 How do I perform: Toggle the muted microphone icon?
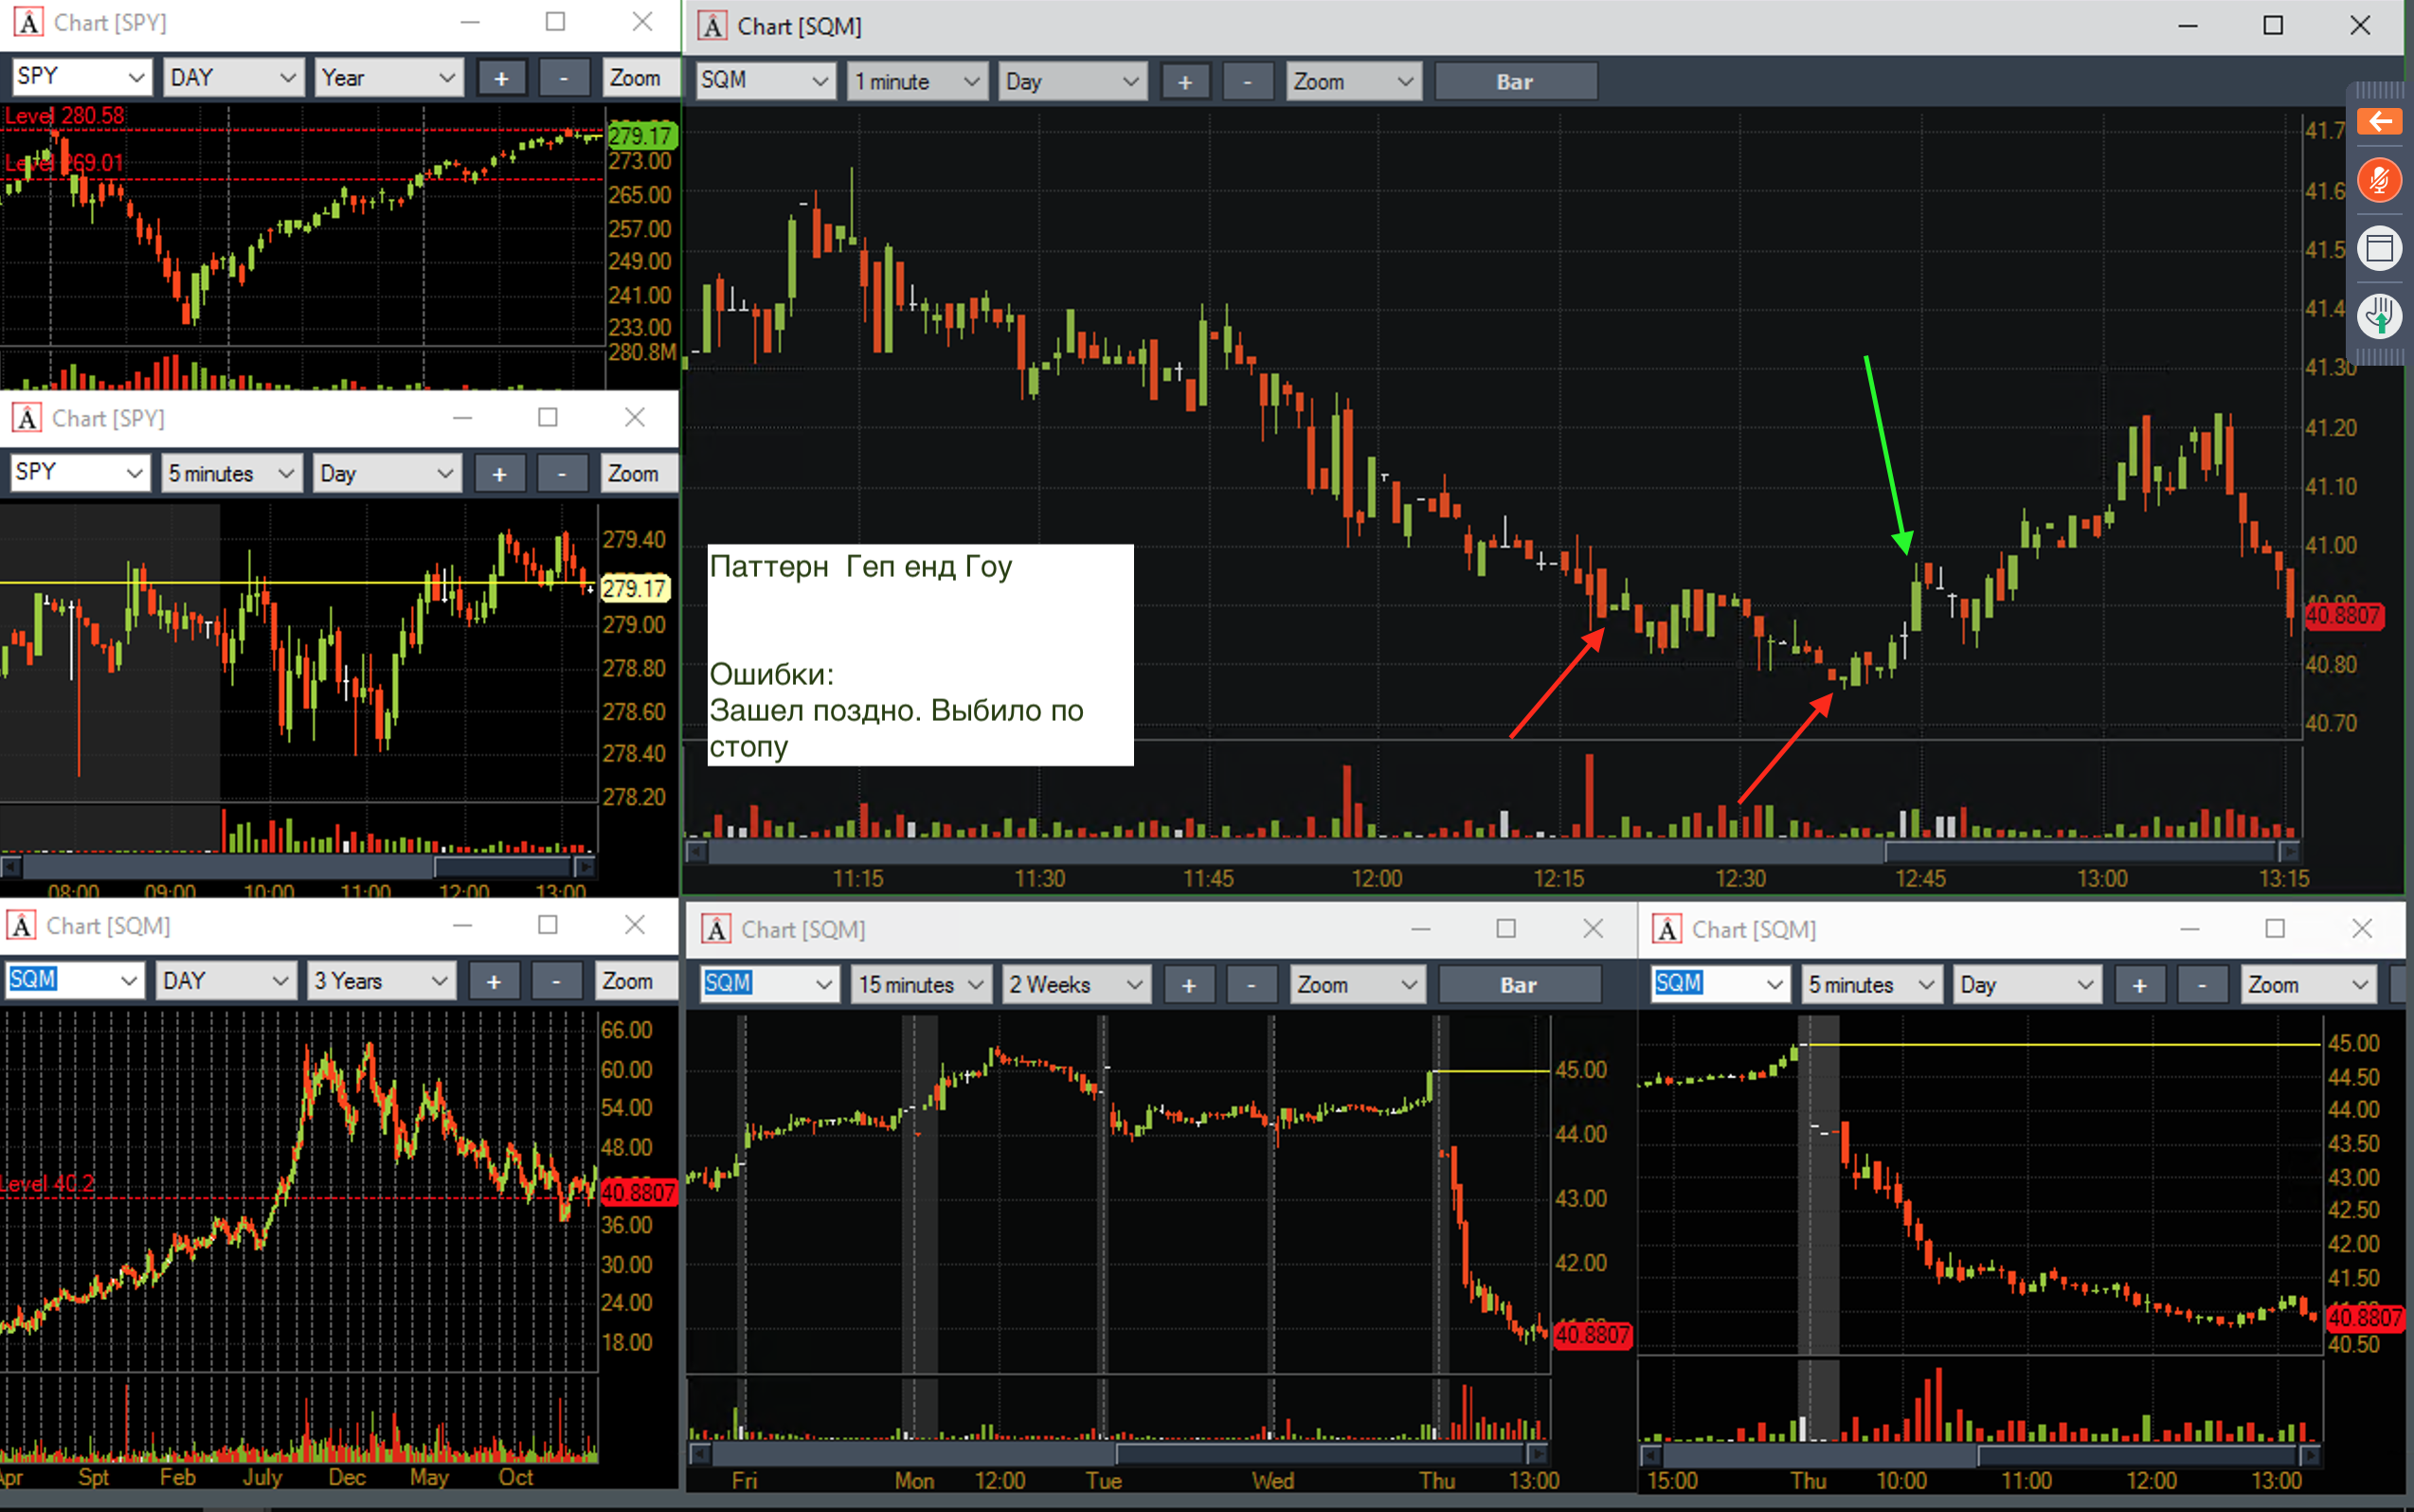2379,181
